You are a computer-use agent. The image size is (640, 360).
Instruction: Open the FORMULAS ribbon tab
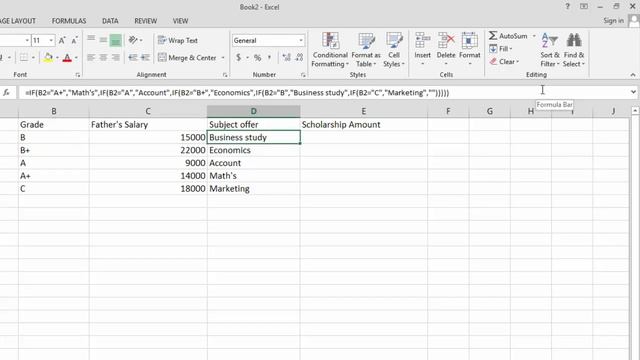pos(69,21)
